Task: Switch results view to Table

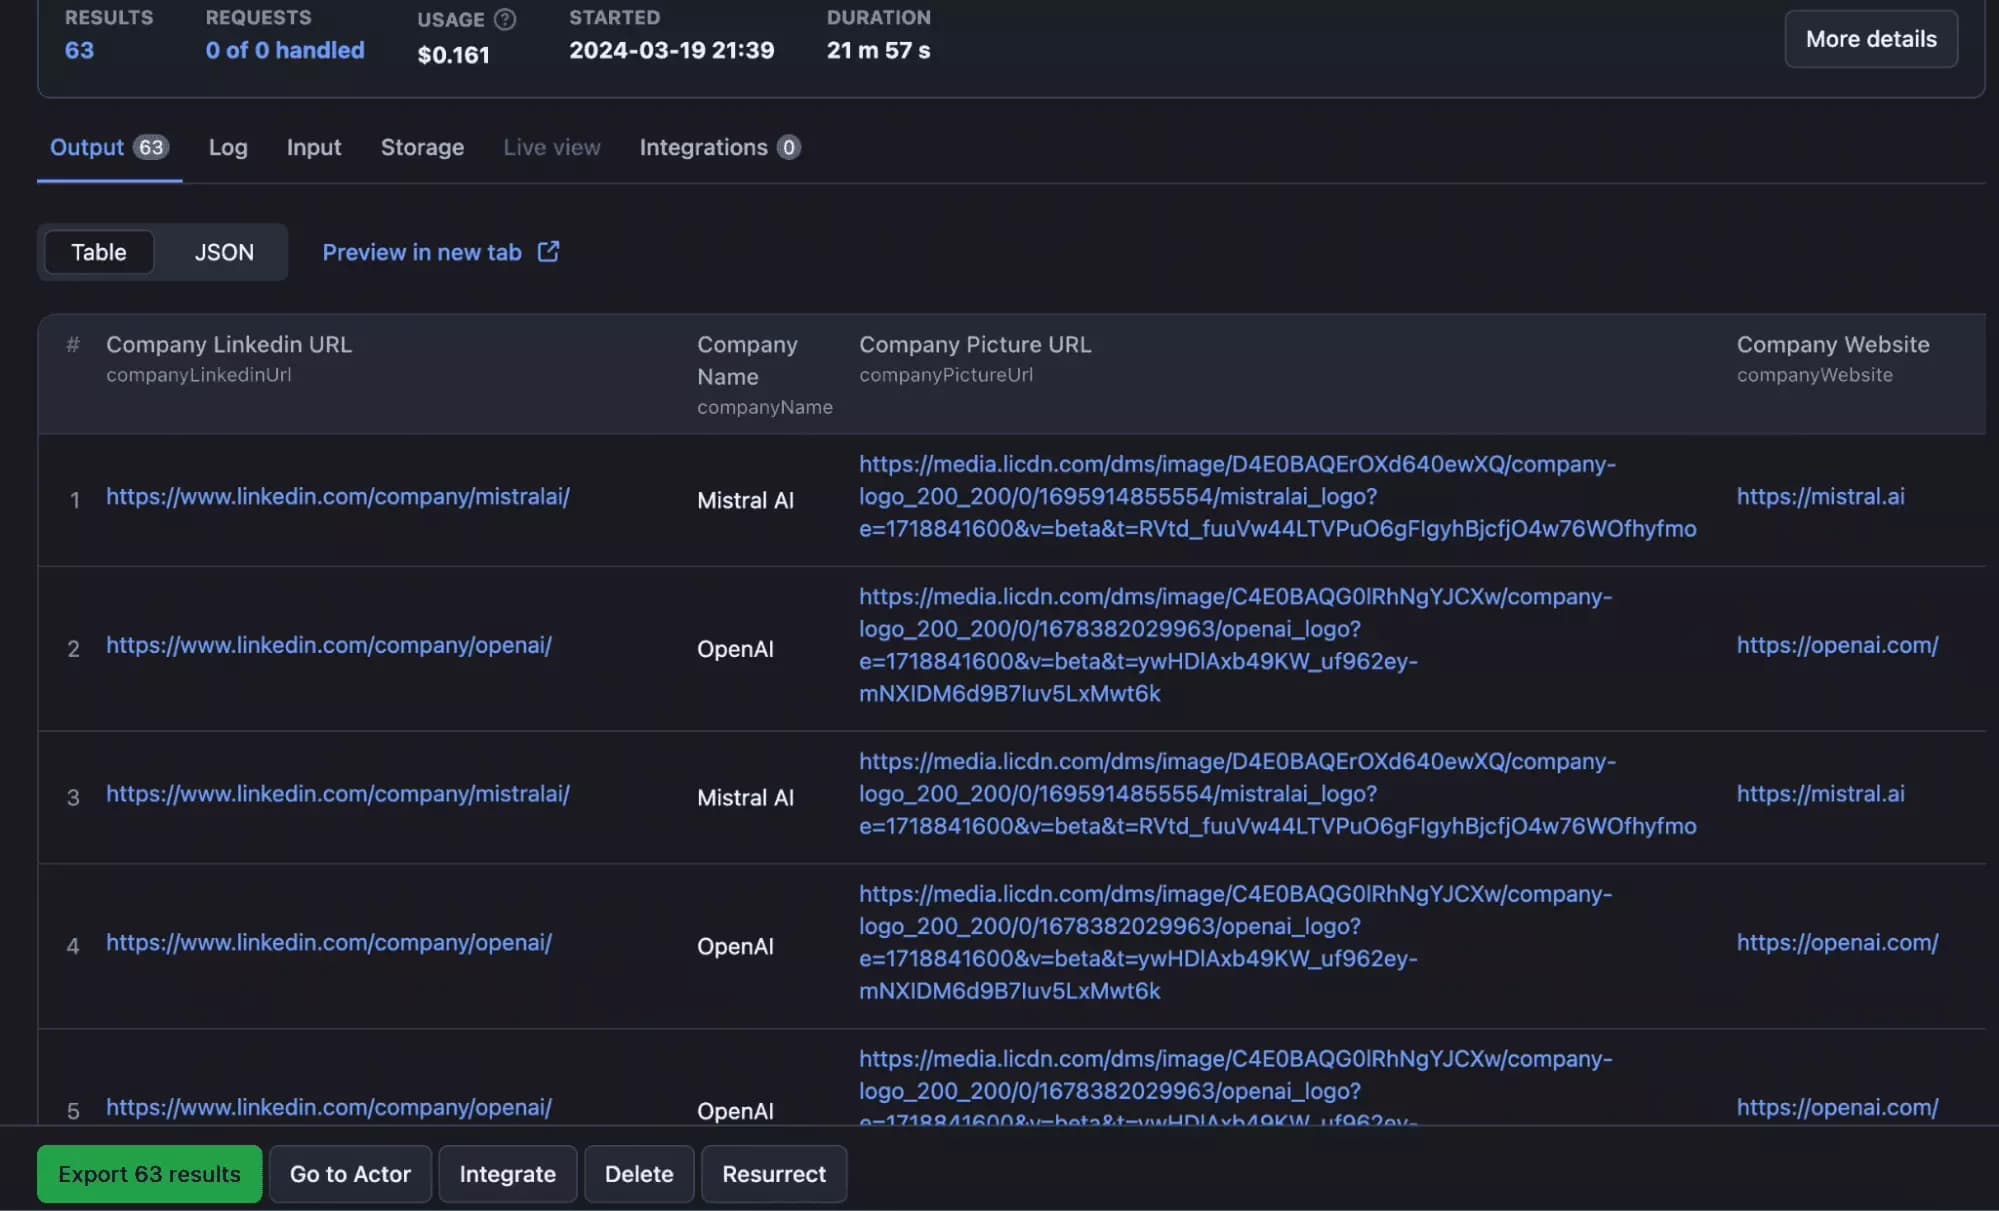Action: (98, 252)
